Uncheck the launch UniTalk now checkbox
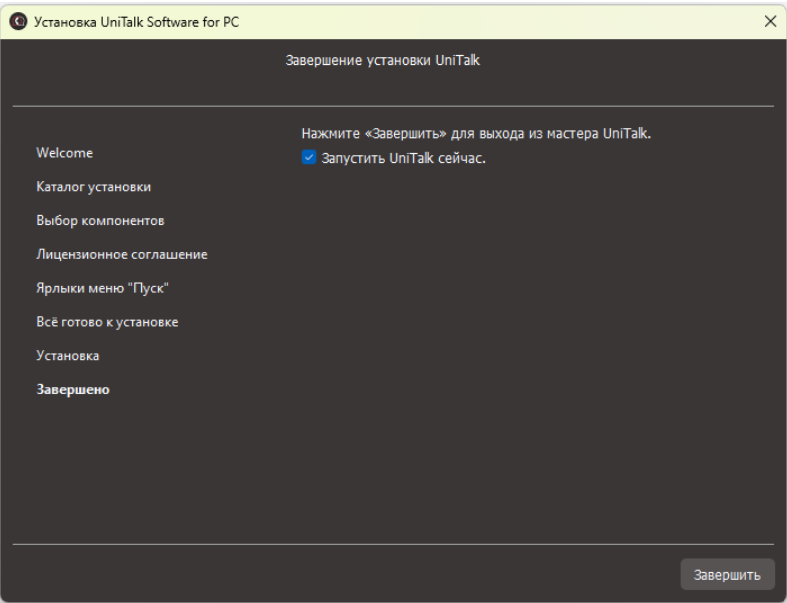The width and height of the screenshot is (787, 603). [309, 157]
